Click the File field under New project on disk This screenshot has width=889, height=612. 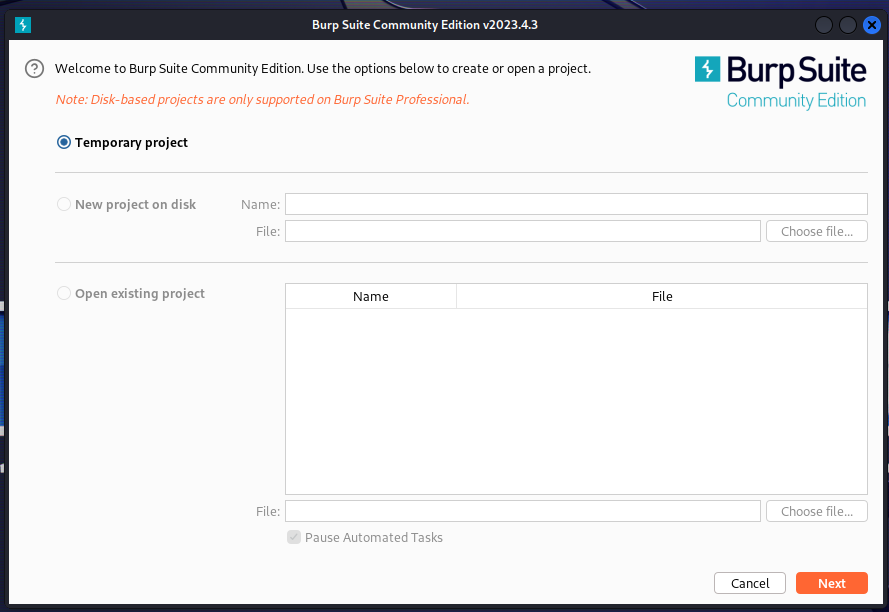[523, 231]
